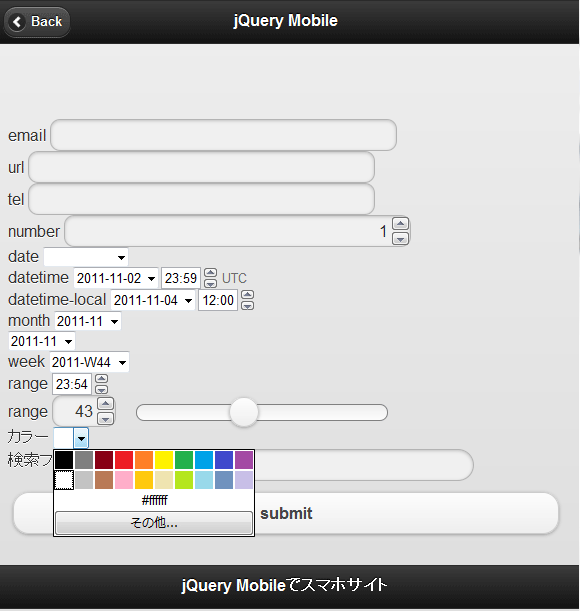Select the red color swatch
Image resolution: width=580 pixels, height=611 pixels.
pos(124,460)
